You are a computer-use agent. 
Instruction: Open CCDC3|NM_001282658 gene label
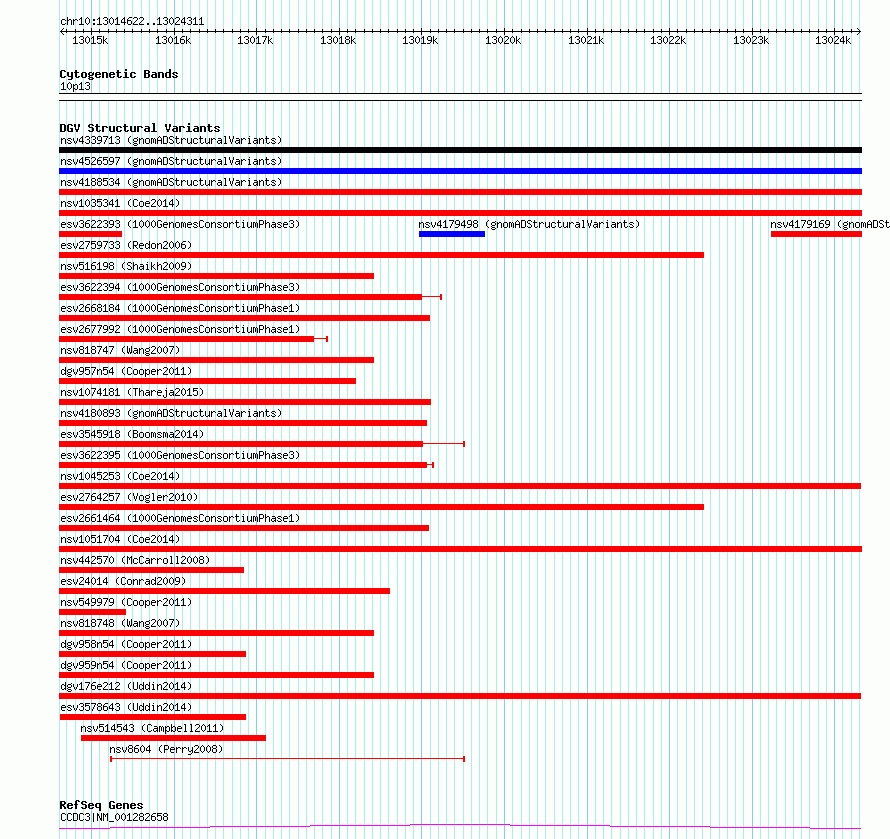[x=114, y=817]
